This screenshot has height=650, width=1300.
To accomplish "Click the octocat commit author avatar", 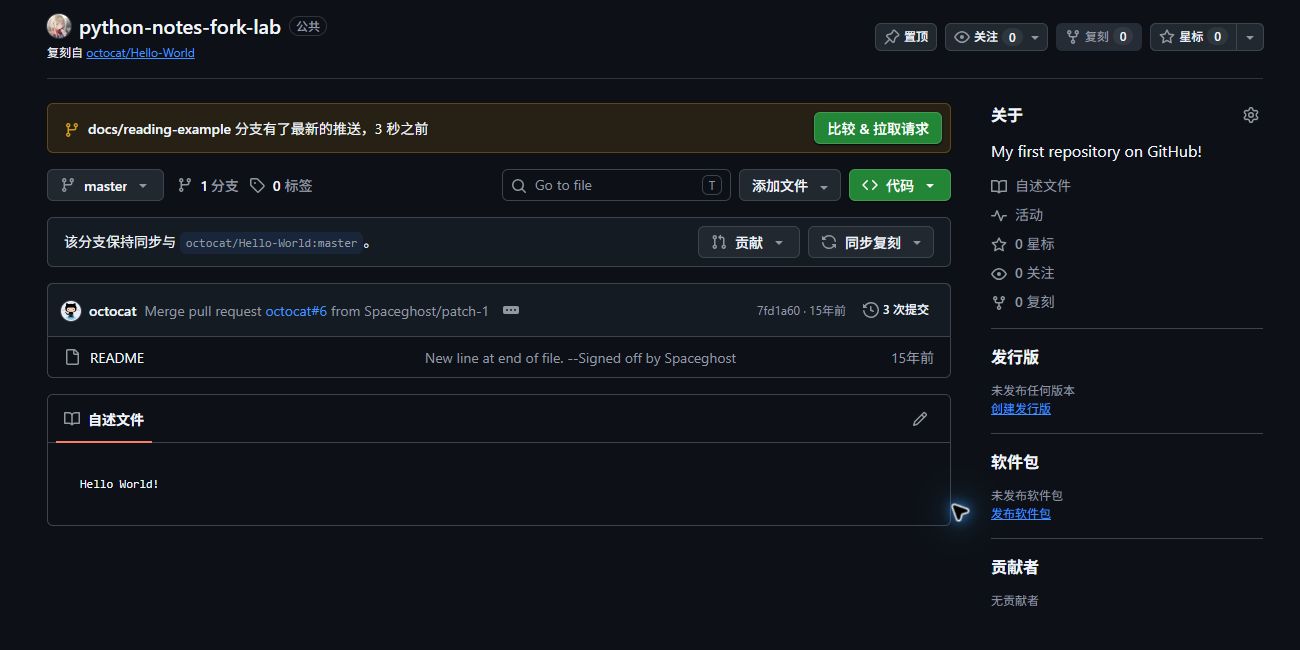I will 71,310.
